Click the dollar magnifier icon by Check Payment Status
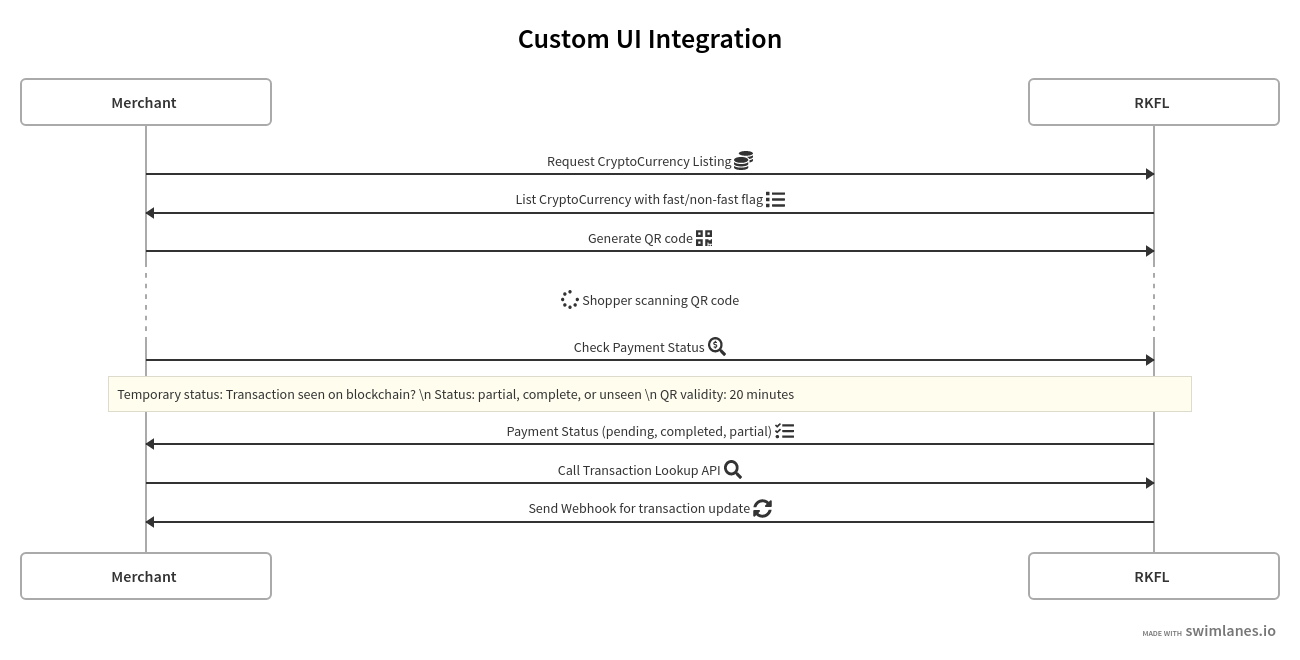Viewport: 1300px width, 660px height. pyautogui.click(x=717, y=347)
